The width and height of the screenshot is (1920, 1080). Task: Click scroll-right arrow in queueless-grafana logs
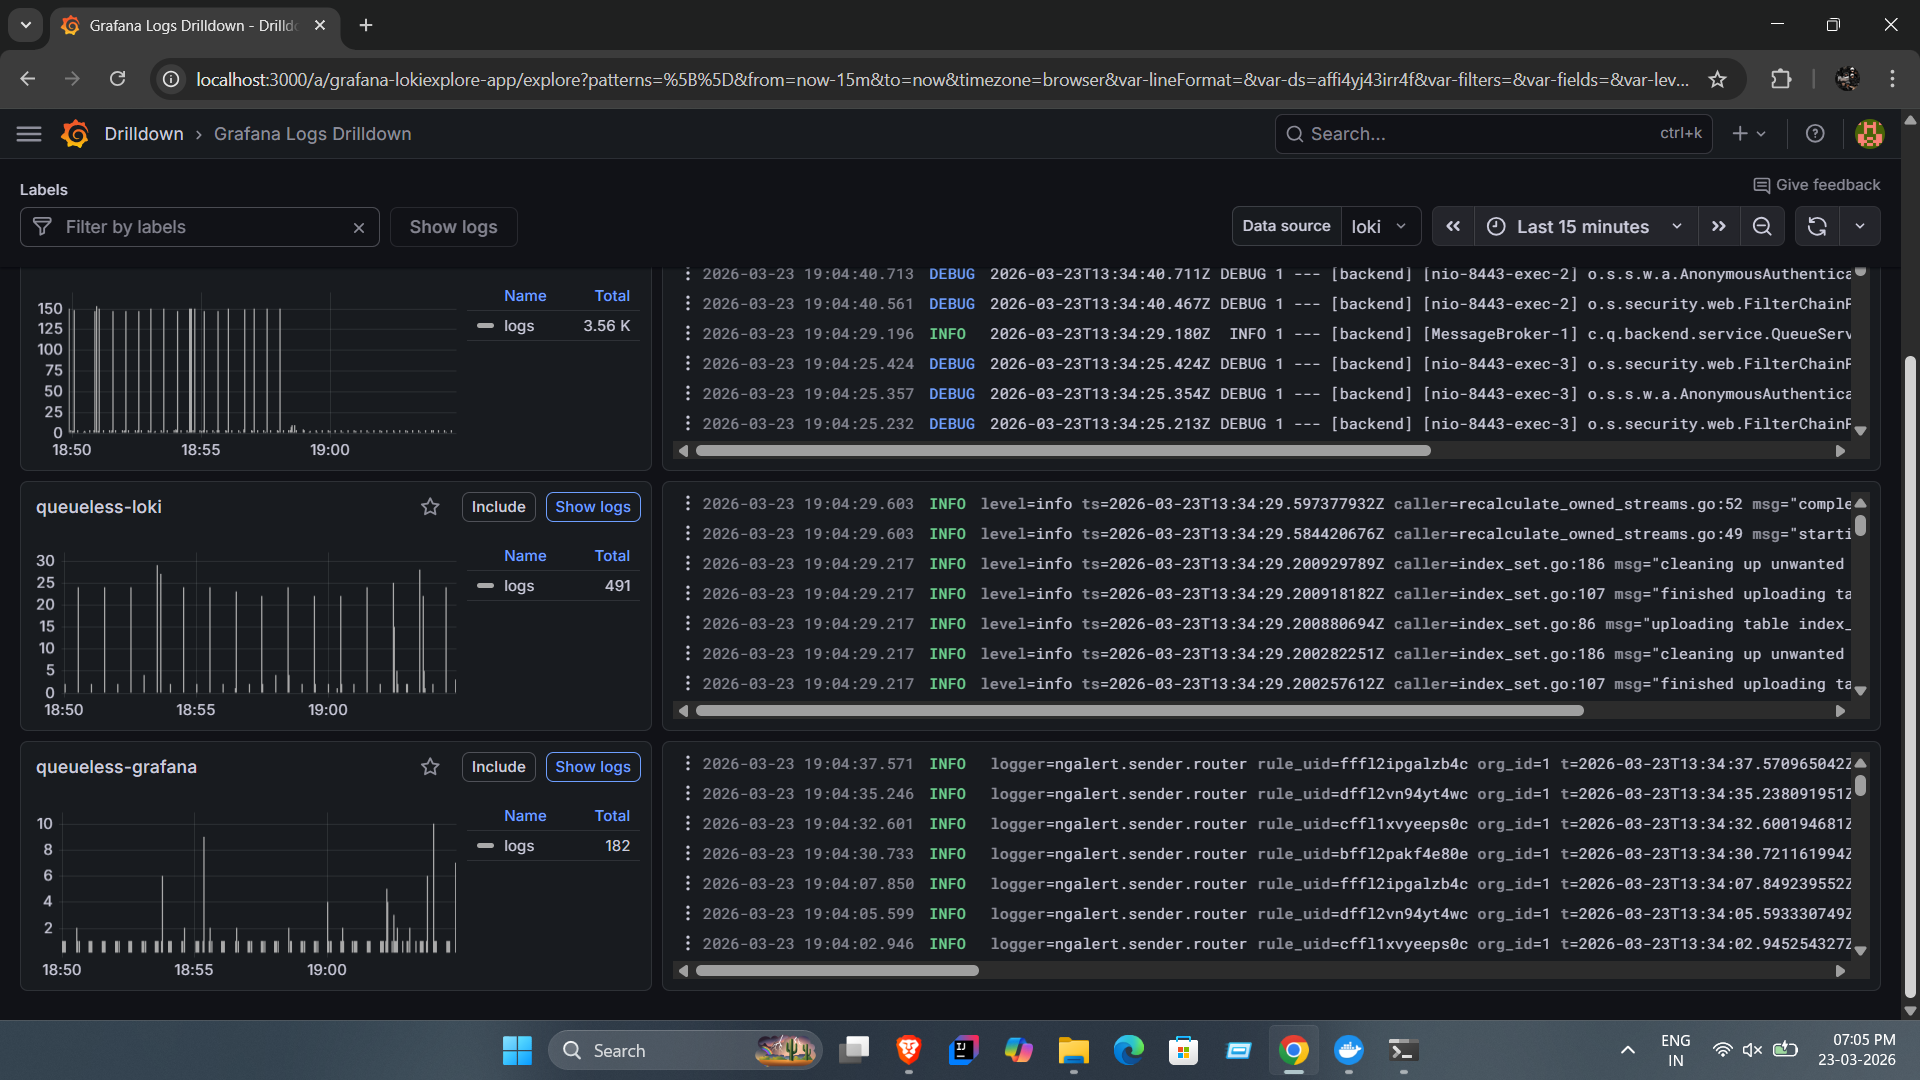(x=1840, y=971)
